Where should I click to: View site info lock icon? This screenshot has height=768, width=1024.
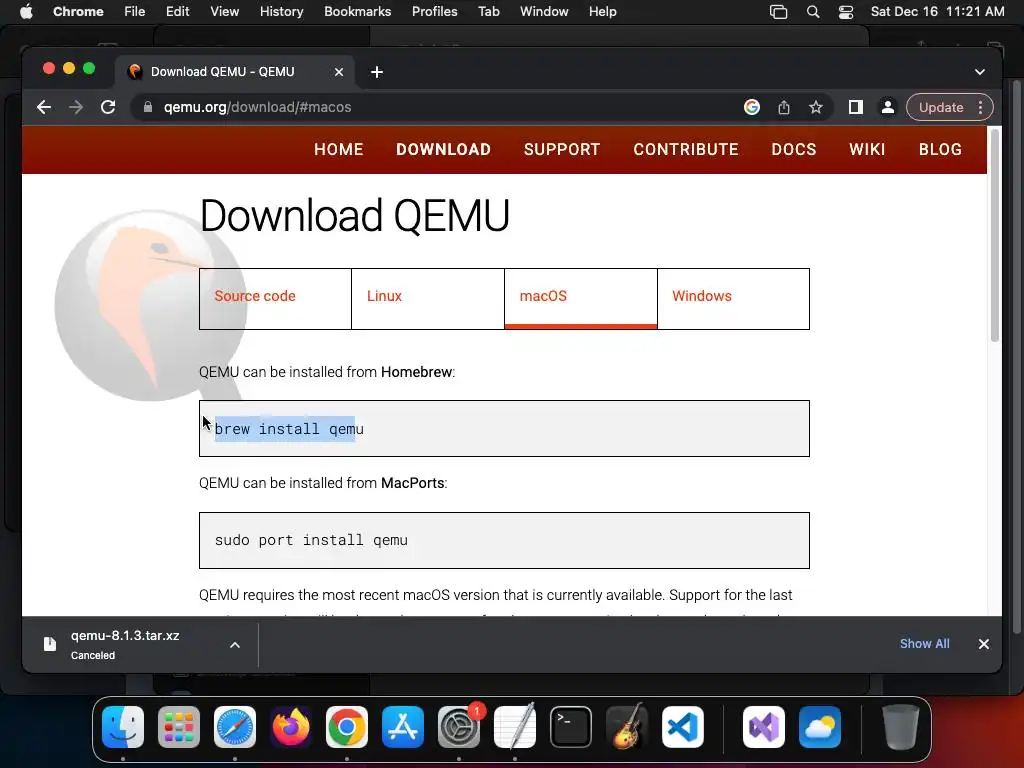148,107
